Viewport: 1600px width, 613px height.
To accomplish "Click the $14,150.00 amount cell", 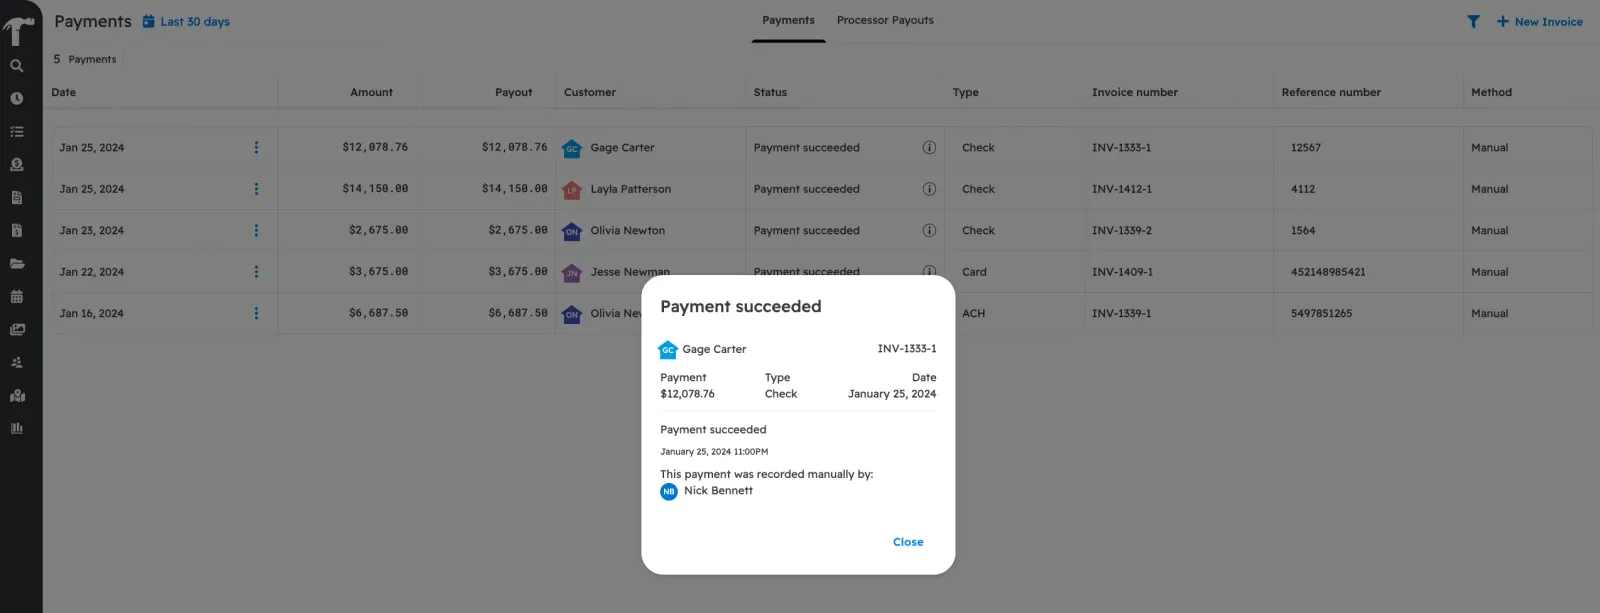I will click(375, 189).
